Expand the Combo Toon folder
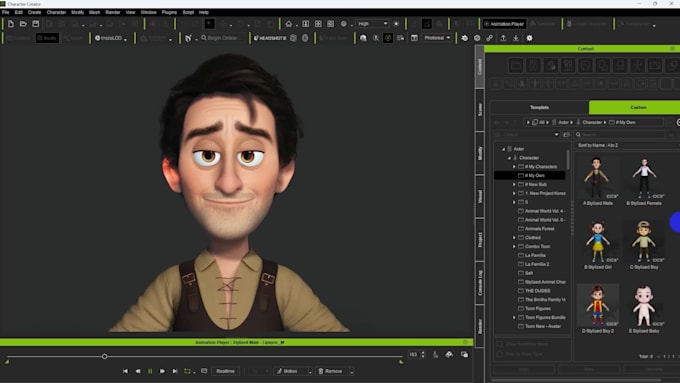 pyautogui.click(x=514, y=246)
